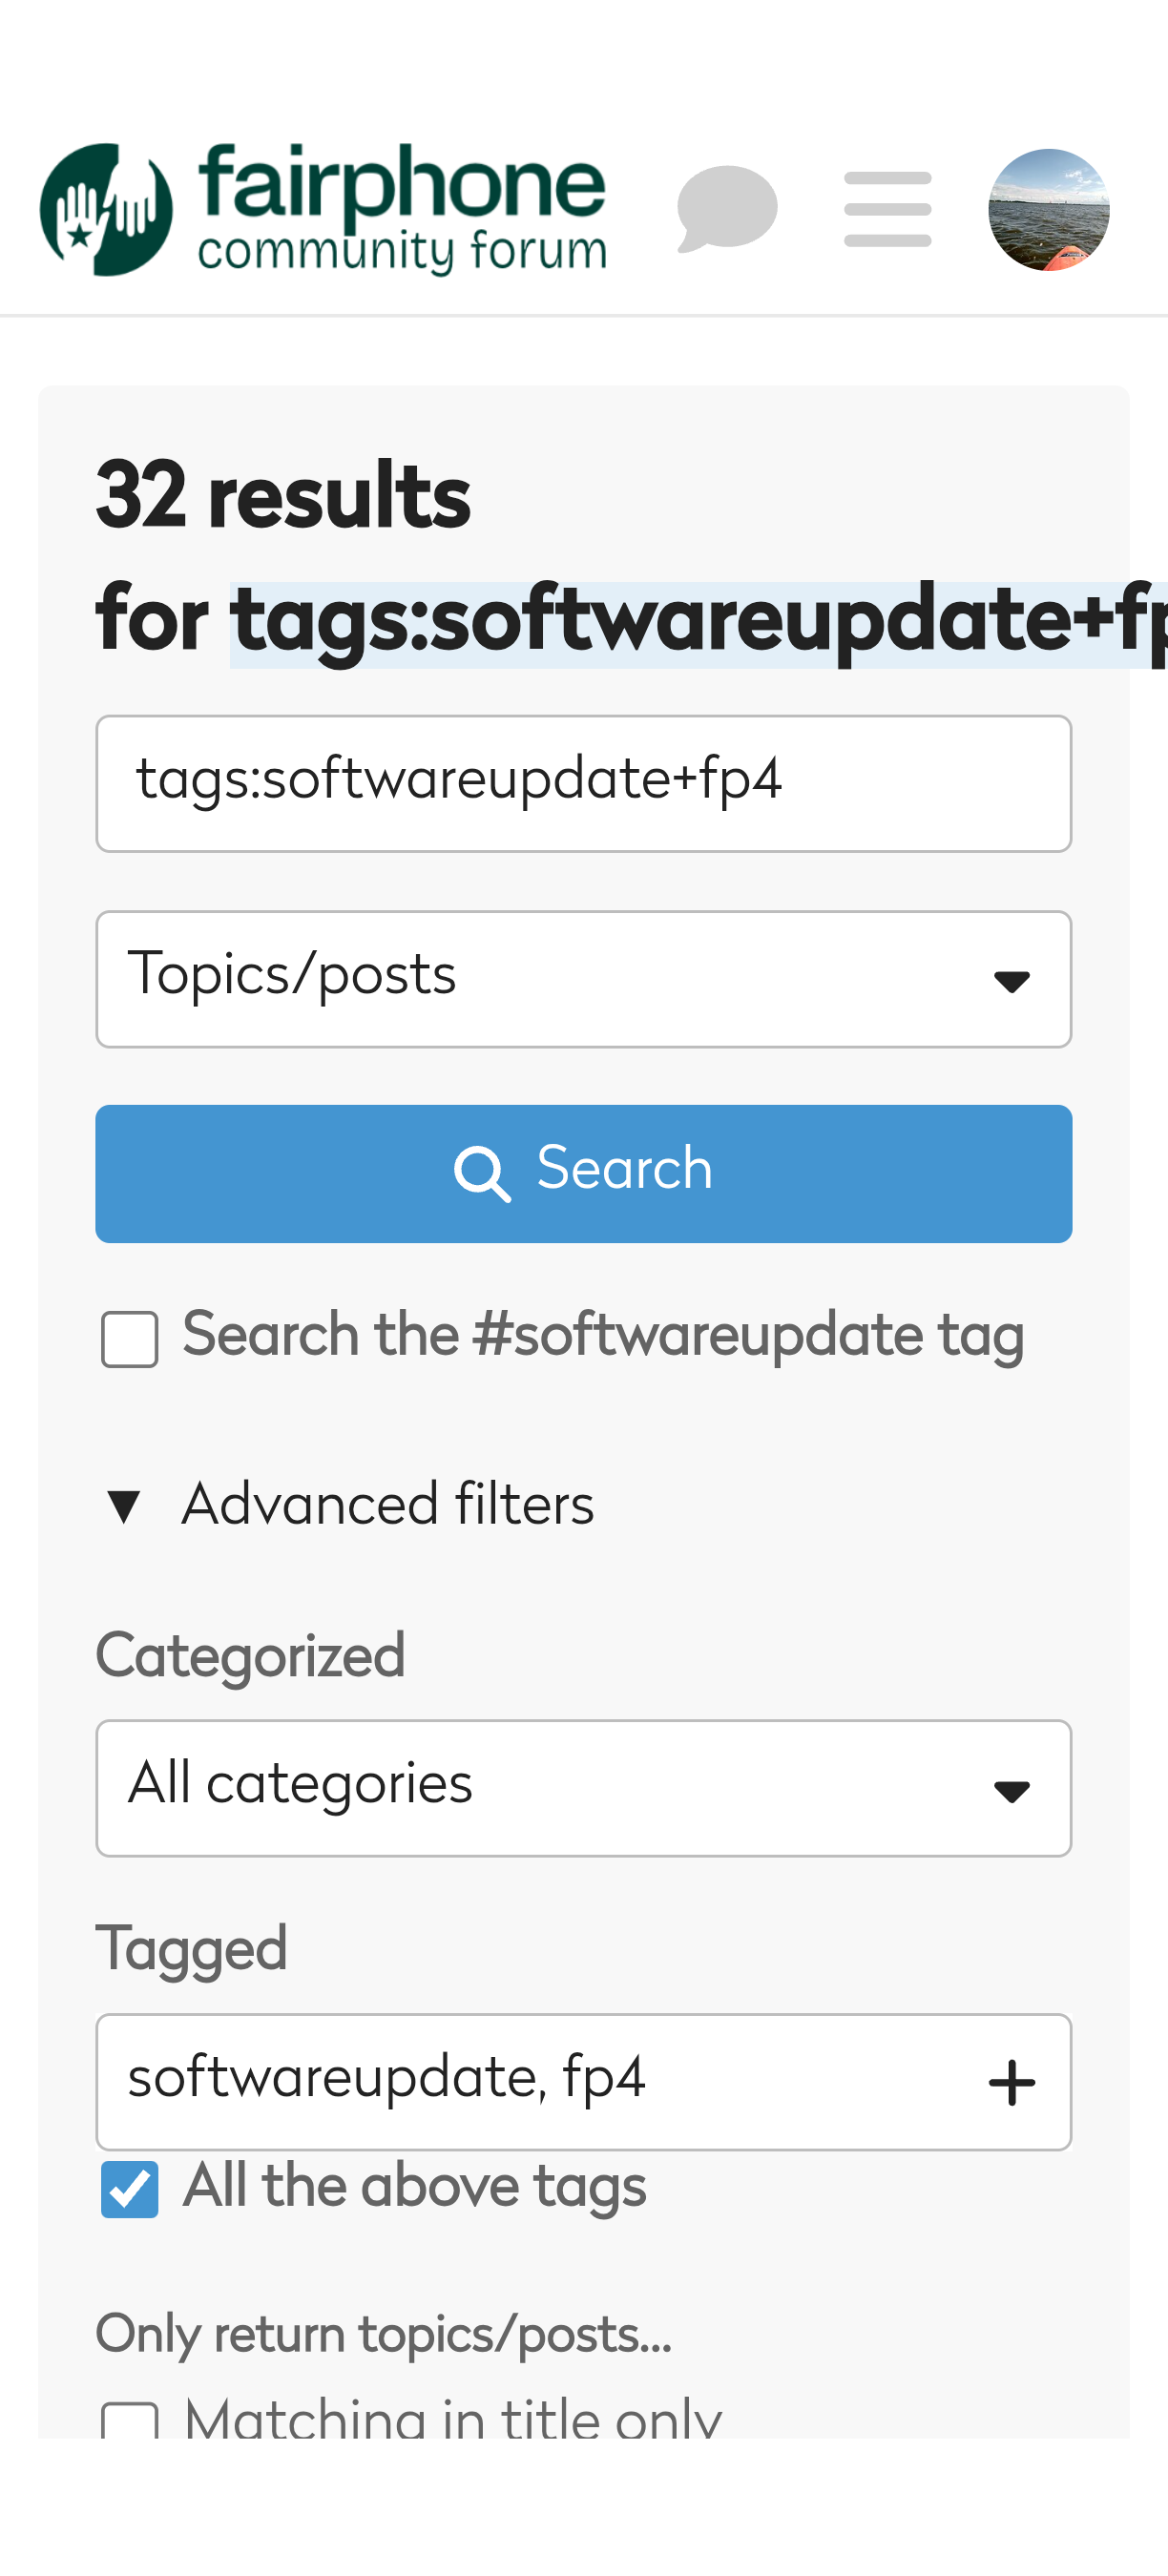
Task: Click the magnifying glass search icon
Action: [x=482, y=1173]
